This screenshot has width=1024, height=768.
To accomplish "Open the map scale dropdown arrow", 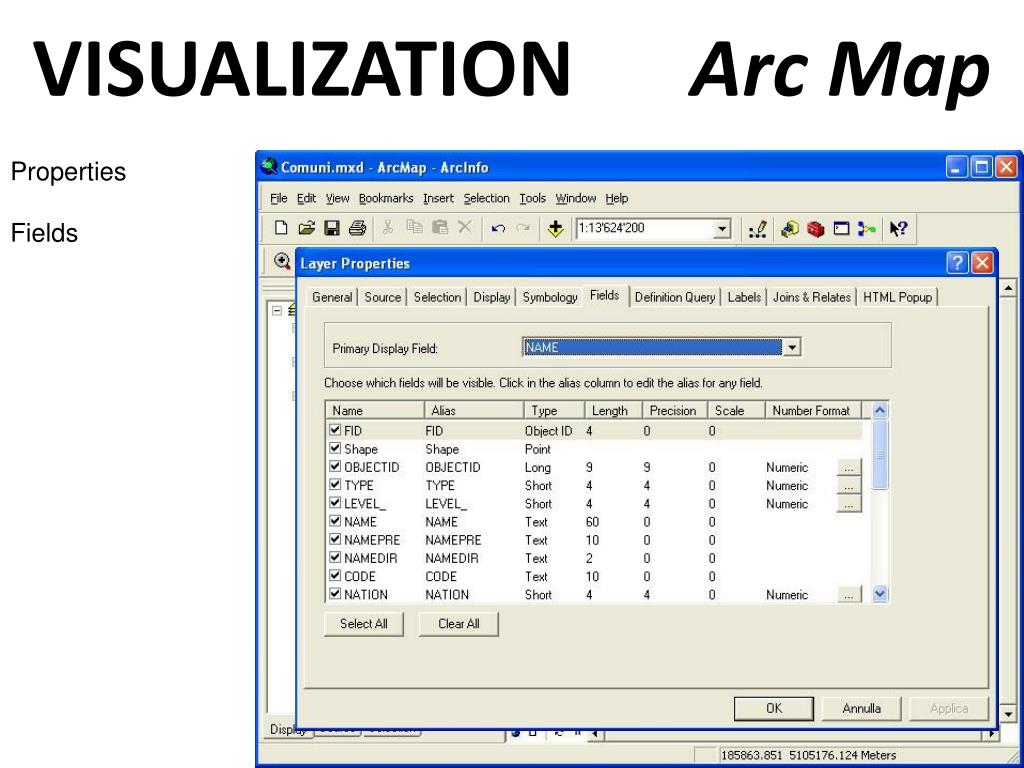I will 722,229.
